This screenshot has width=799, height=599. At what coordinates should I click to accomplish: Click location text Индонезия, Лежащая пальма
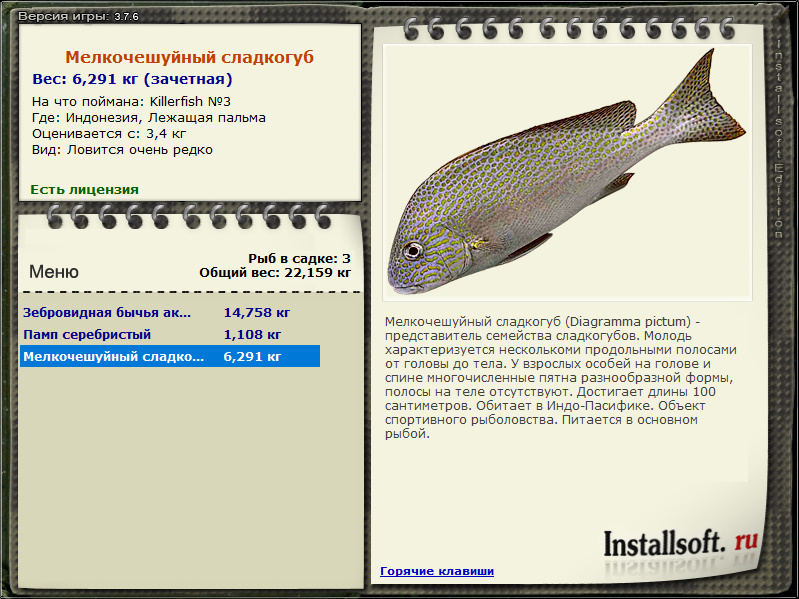pyautogui.click(x=166, y=118)
